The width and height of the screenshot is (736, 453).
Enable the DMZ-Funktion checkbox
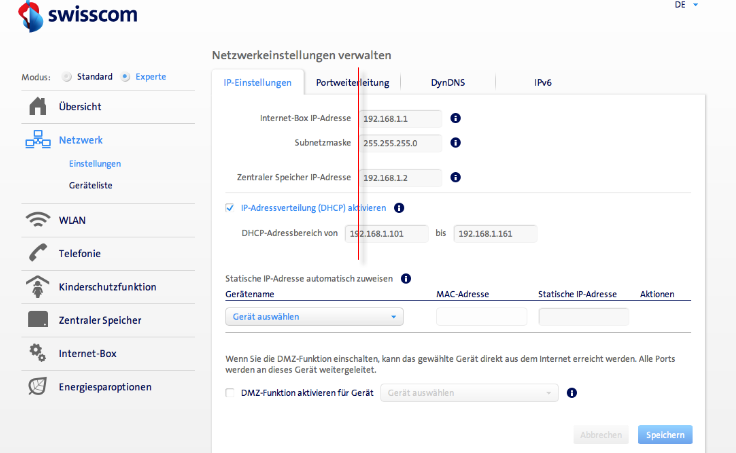(x=230, y=393)
